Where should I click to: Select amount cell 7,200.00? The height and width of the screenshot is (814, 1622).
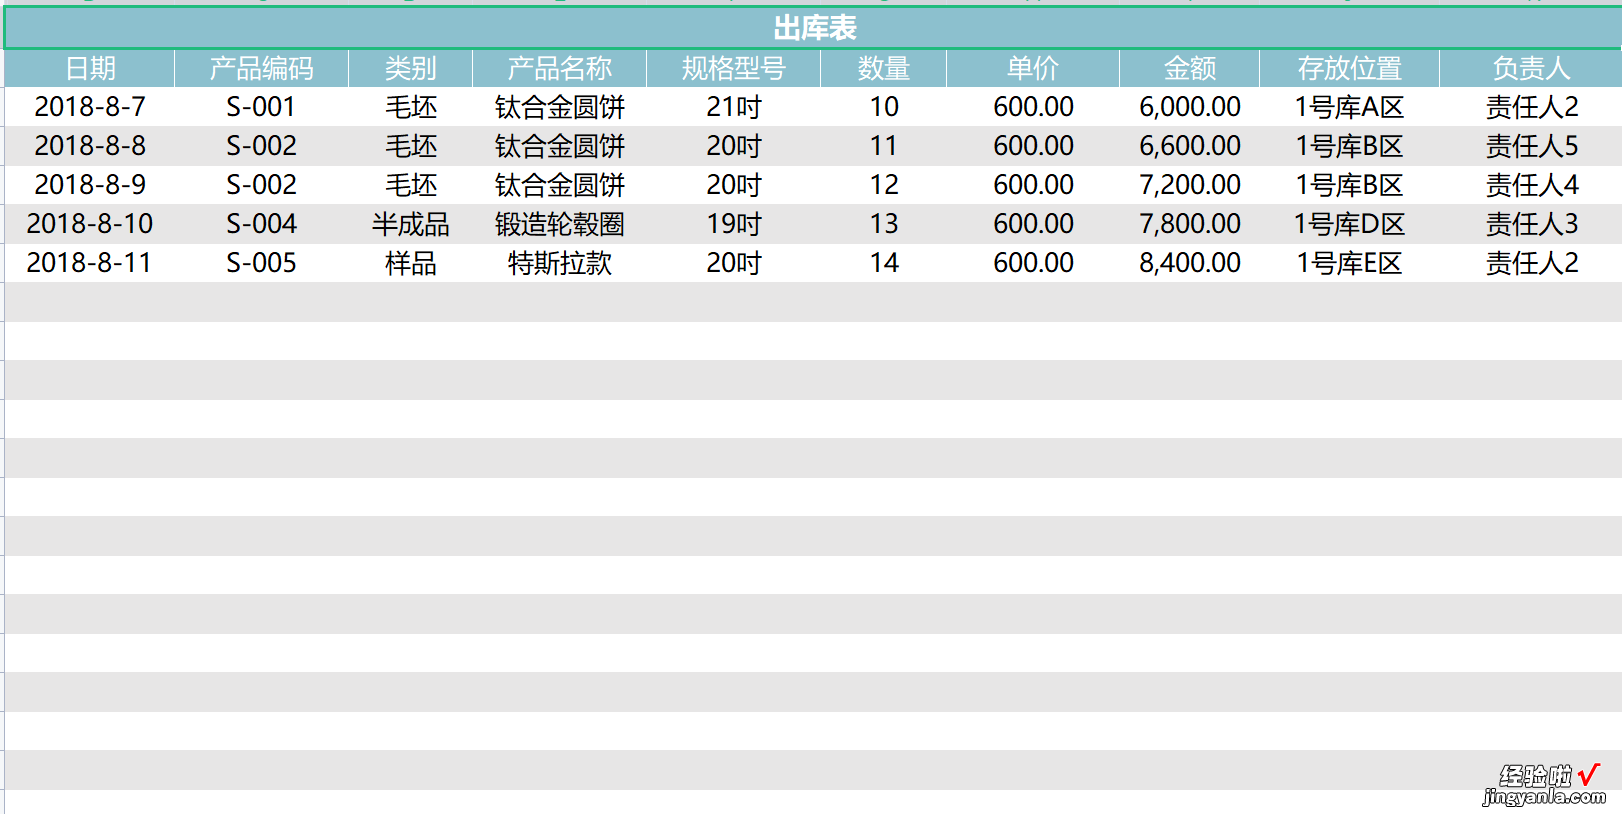(x=1189, y=185)
